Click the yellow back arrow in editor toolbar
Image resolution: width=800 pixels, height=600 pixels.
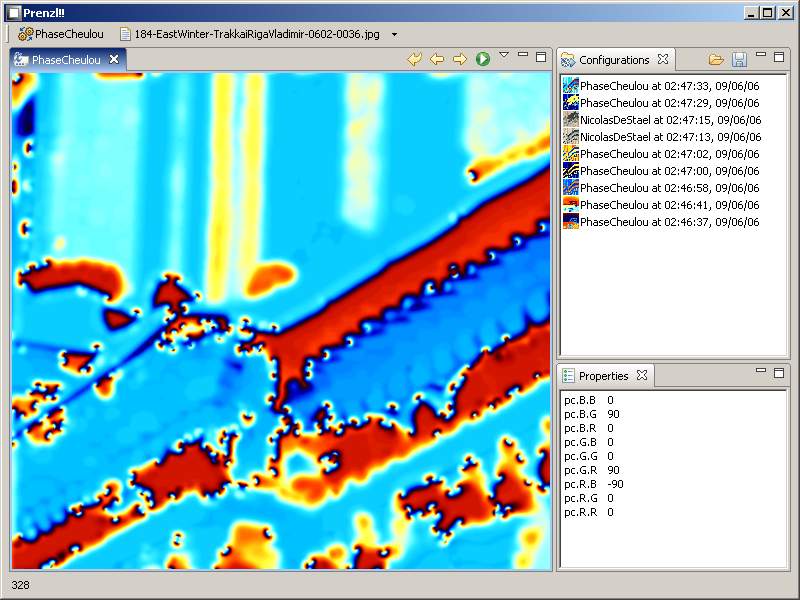[437, 60]
